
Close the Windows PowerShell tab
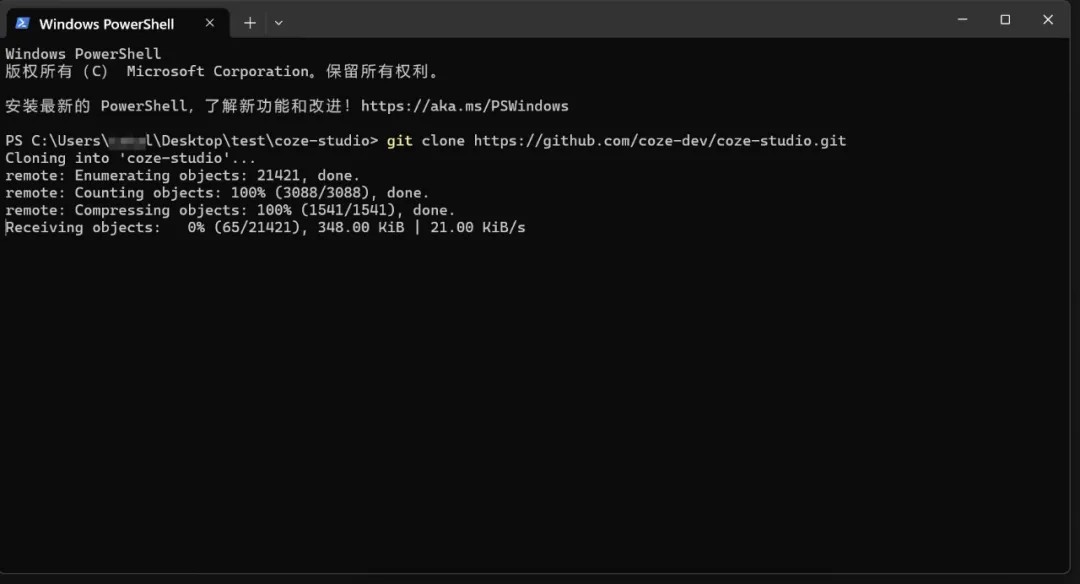[210, 23]
